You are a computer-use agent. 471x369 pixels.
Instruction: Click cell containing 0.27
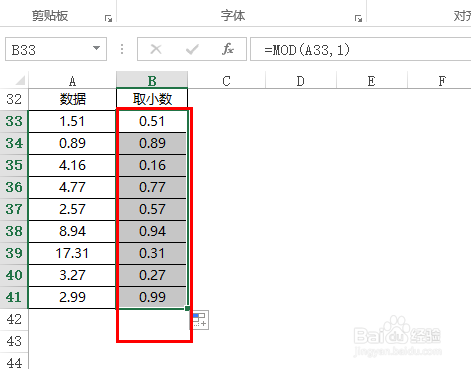tap(152, 275)
